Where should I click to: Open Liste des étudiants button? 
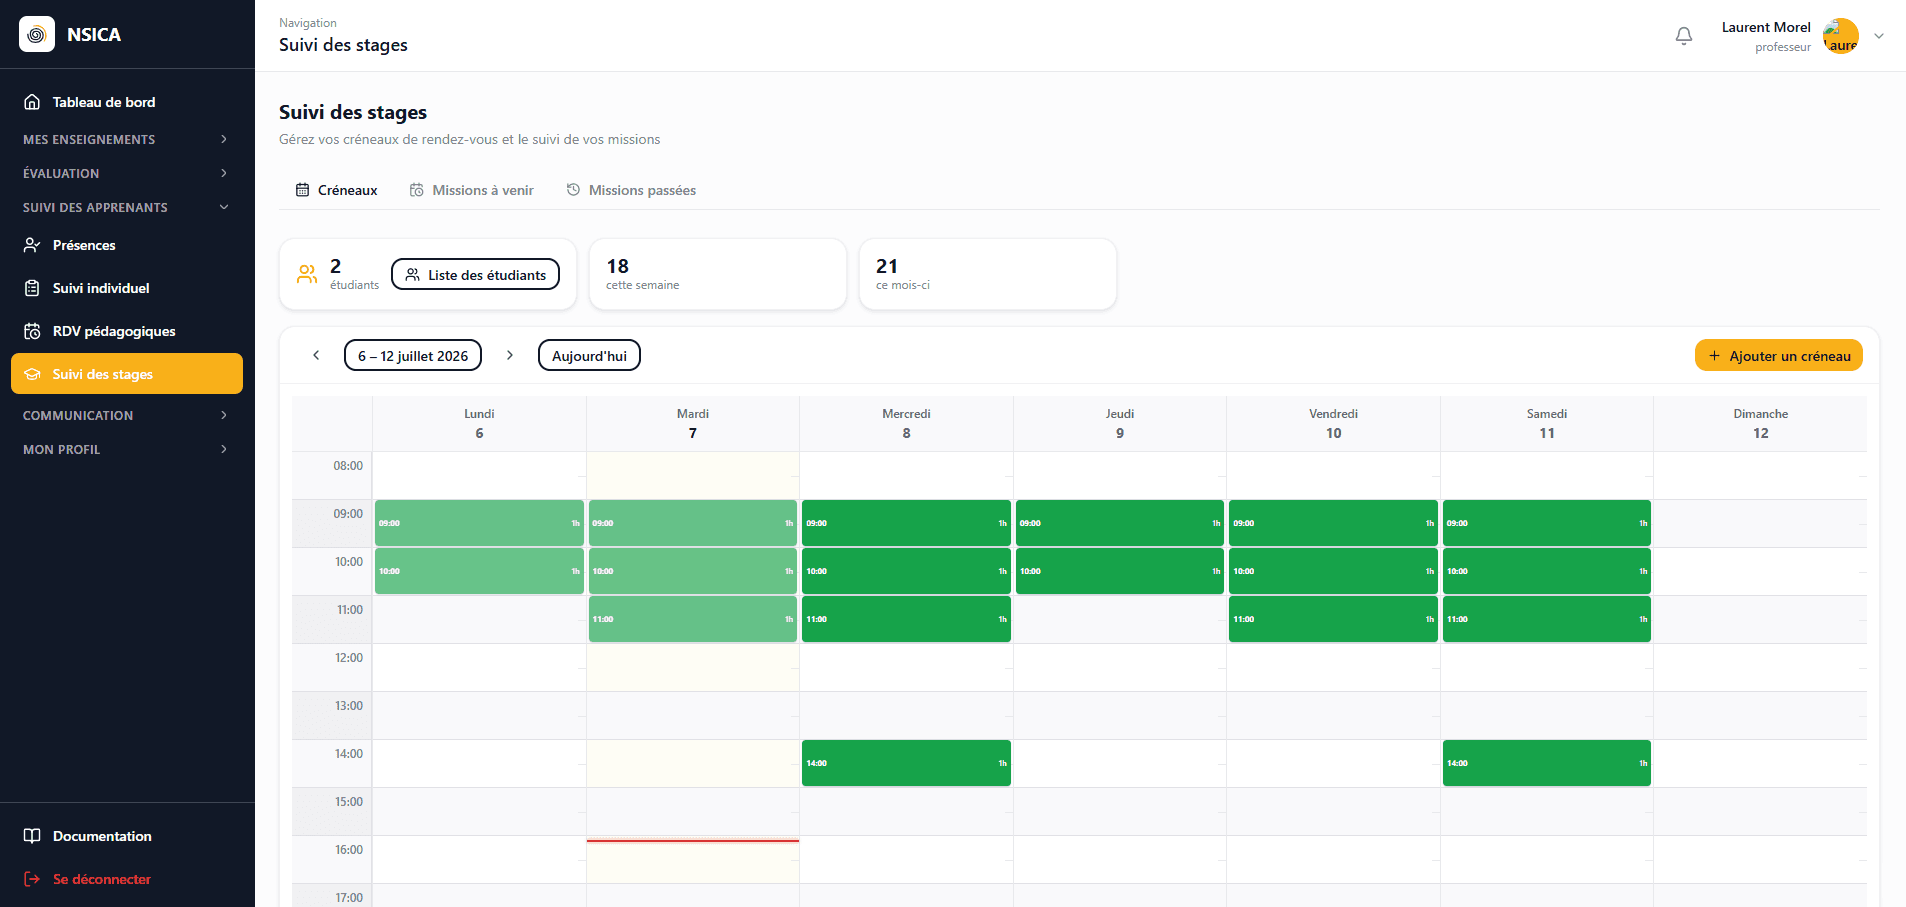[x=475, y=274]
